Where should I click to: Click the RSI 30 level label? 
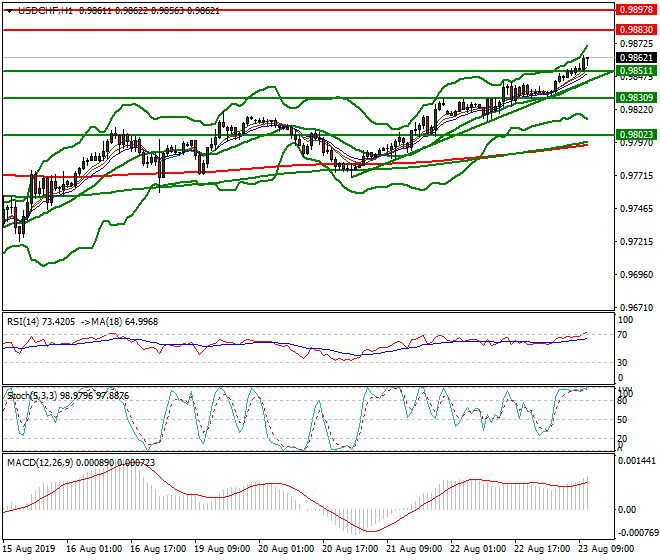[623, 363]
